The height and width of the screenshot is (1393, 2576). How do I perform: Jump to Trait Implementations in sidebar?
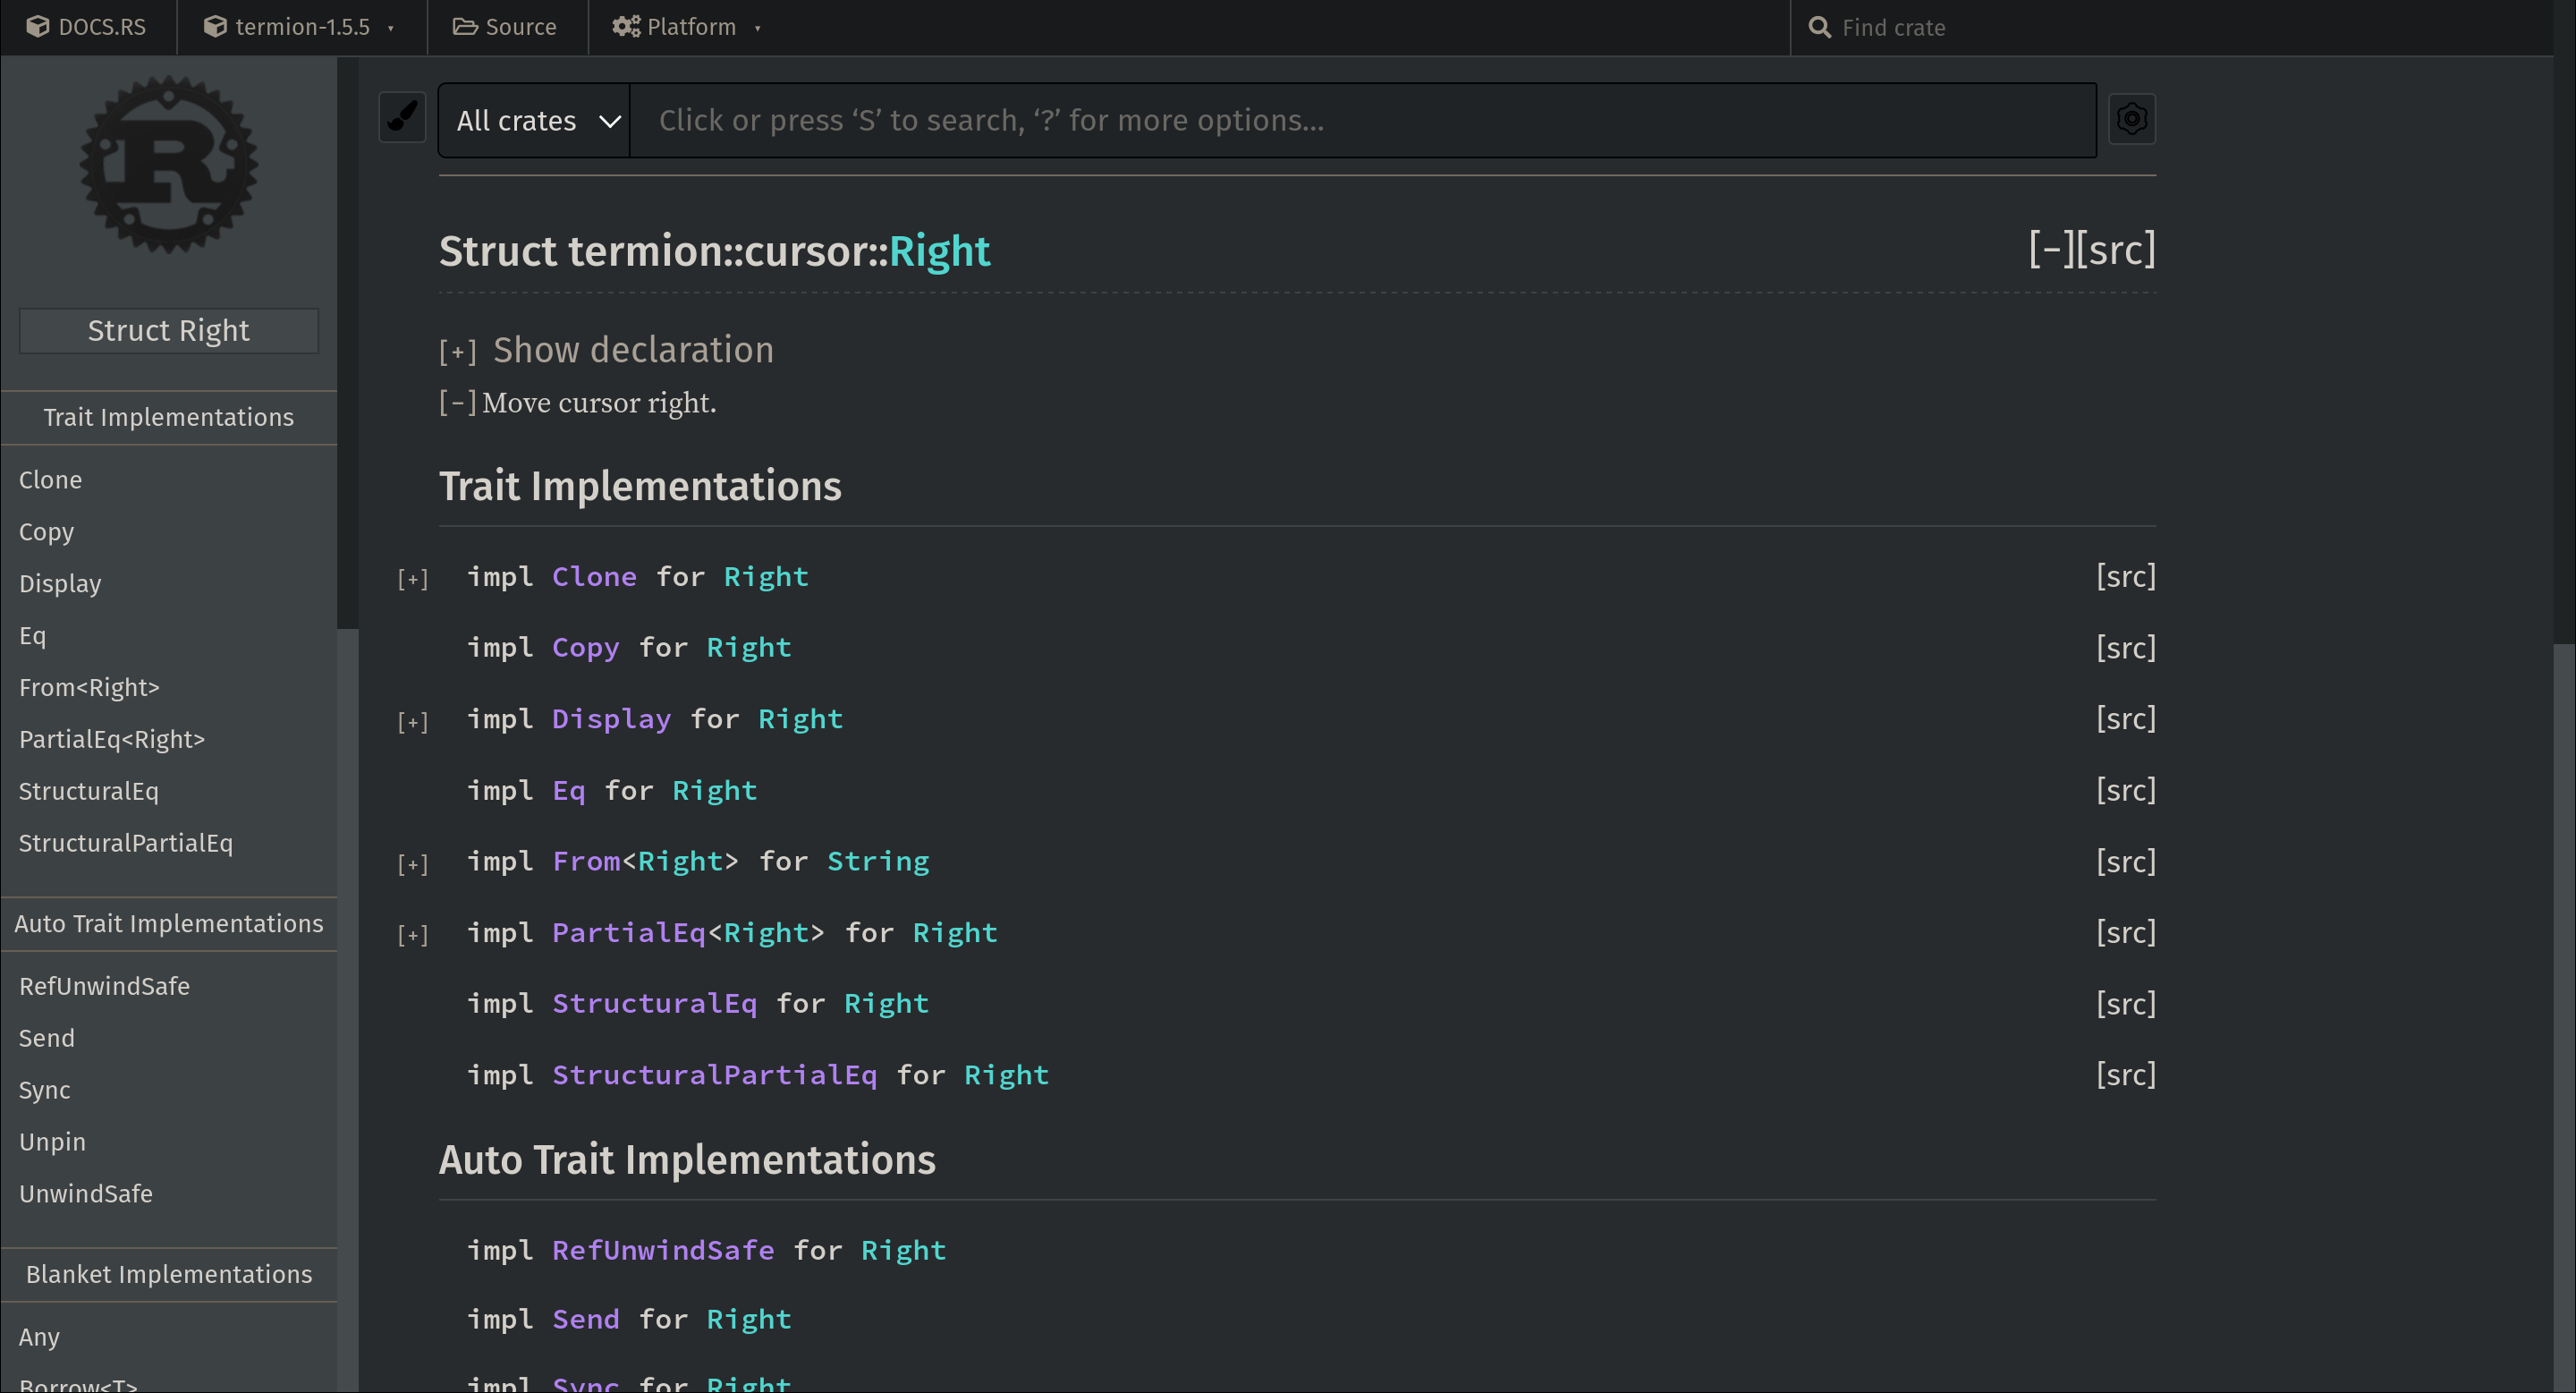(168, 417)
